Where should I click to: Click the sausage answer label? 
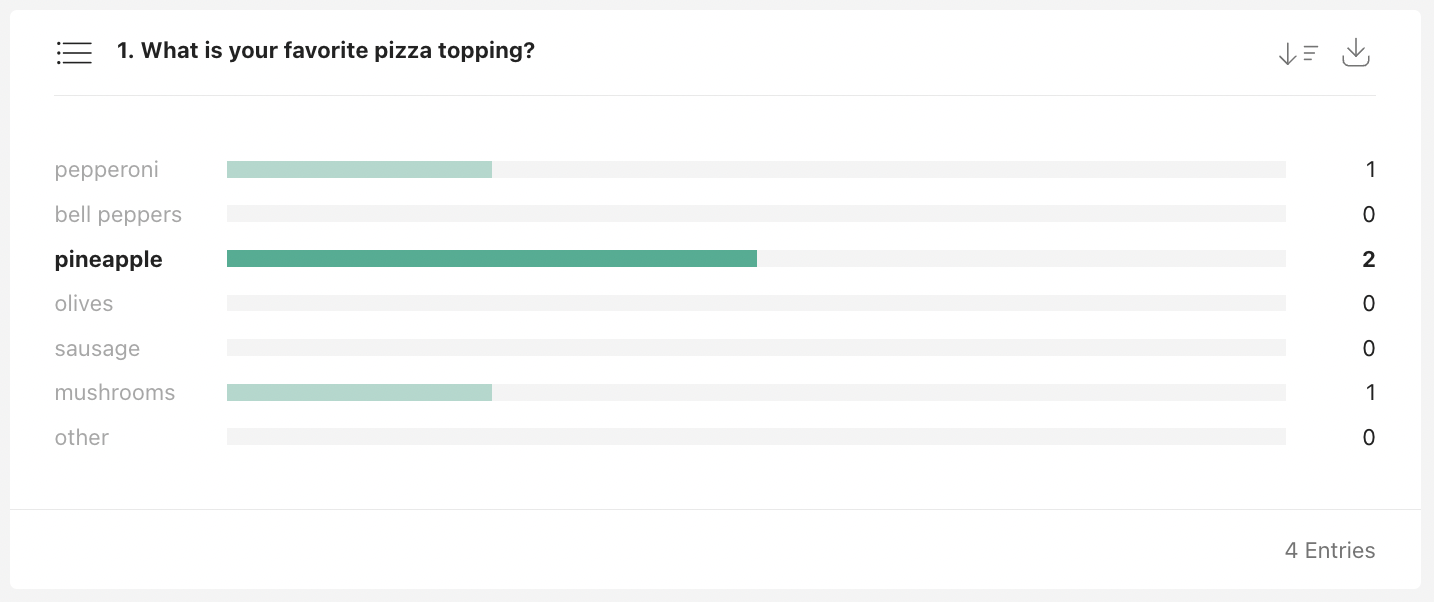pos(97,349)
